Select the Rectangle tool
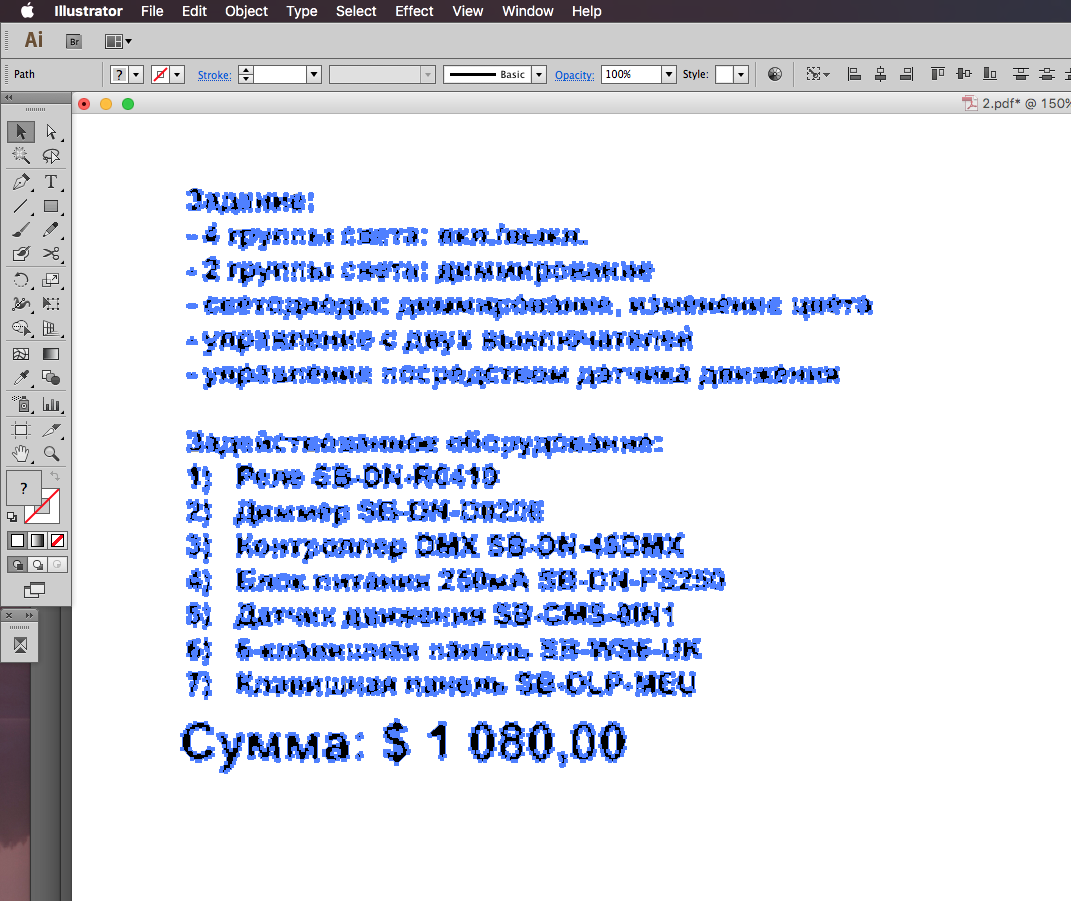The image size is (1071, 901). (51, 206)
